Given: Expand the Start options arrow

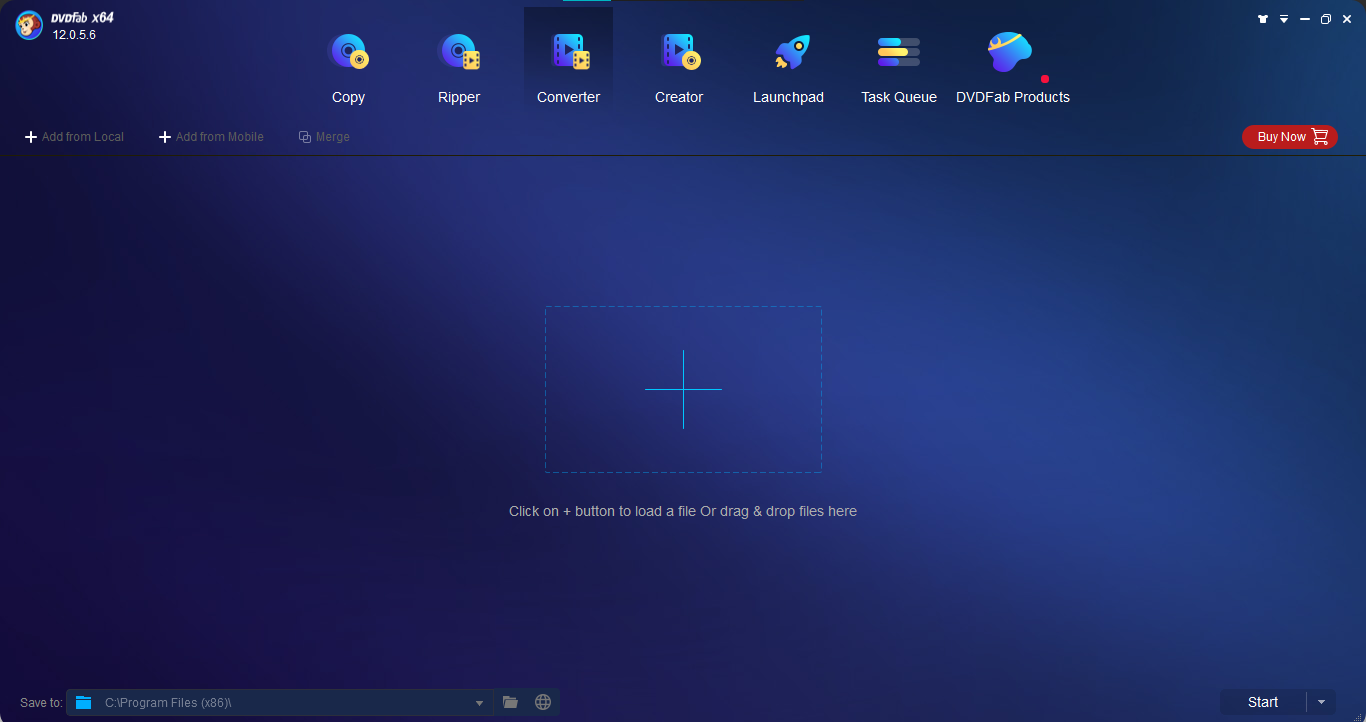Looking at the screenshot, I should (1321, 702).
